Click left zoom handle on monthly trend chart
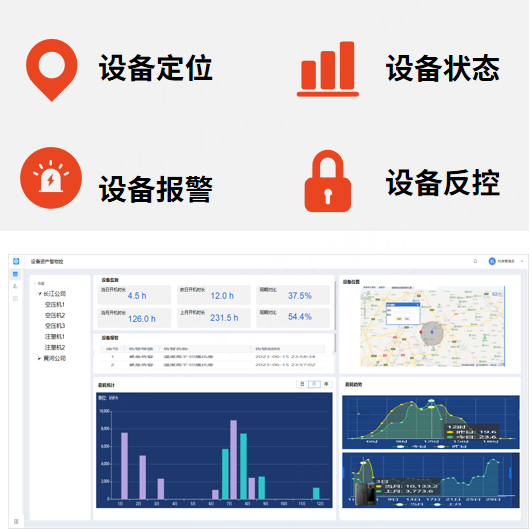Viewport: 532px width, 529px height. click(x=344, y=473)
